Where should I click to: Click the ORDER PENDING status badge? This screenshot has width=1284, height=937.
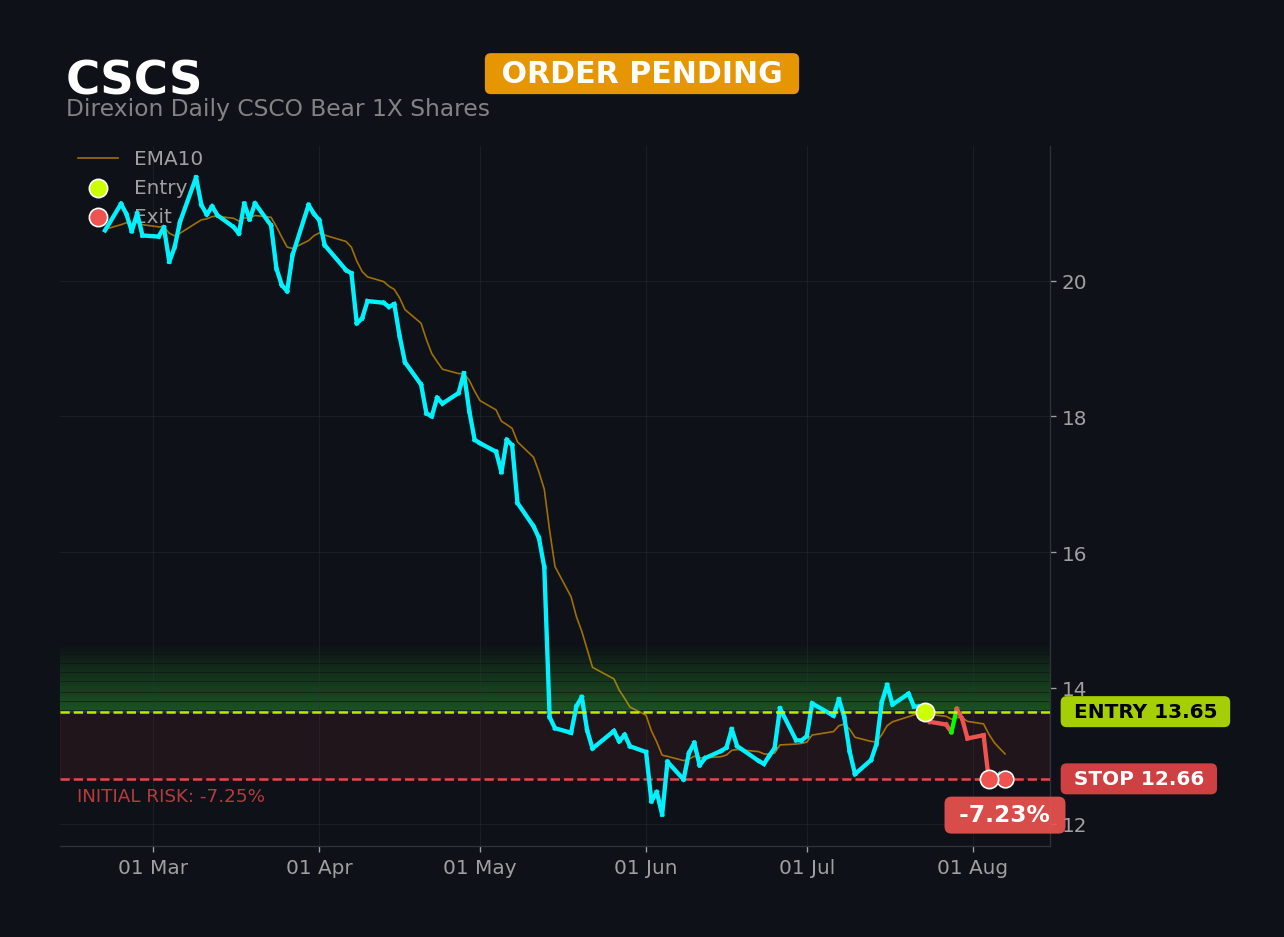[x=642, y=74]
